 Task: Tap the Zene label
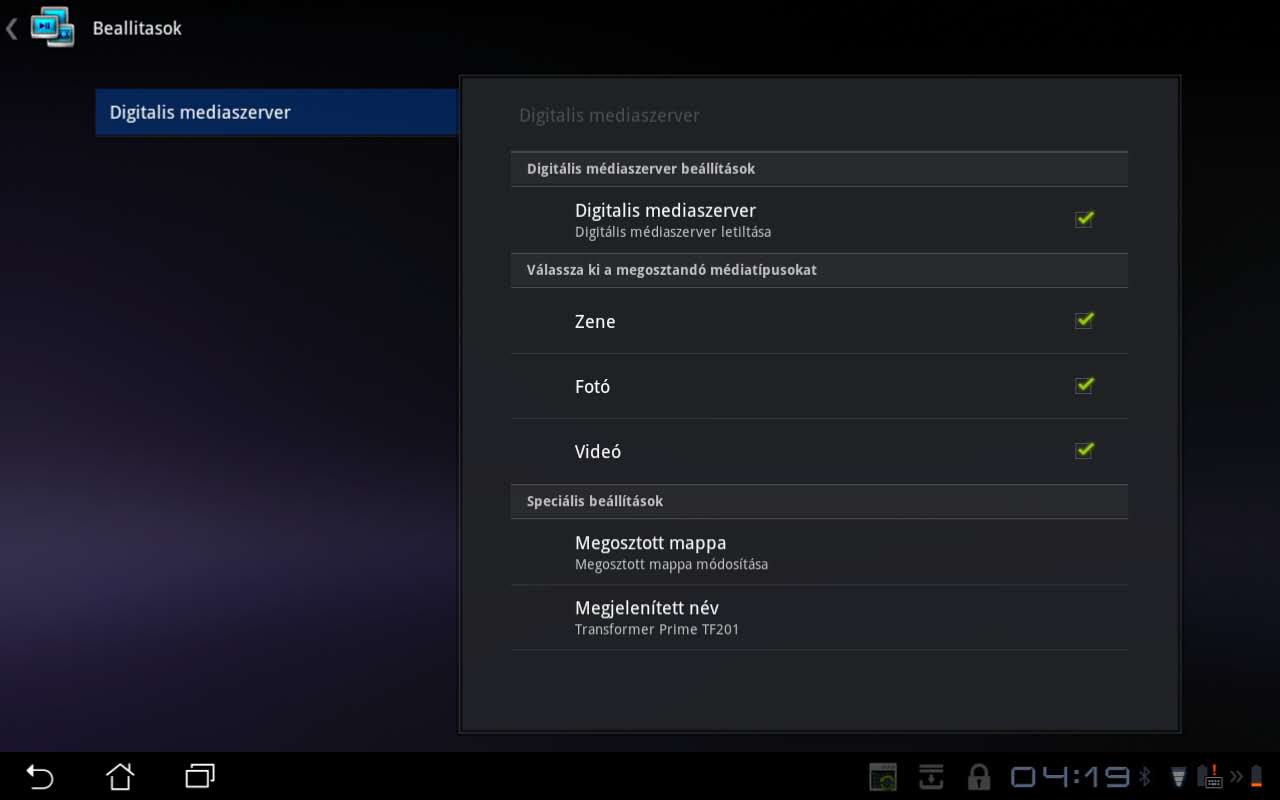coord(595,322)
